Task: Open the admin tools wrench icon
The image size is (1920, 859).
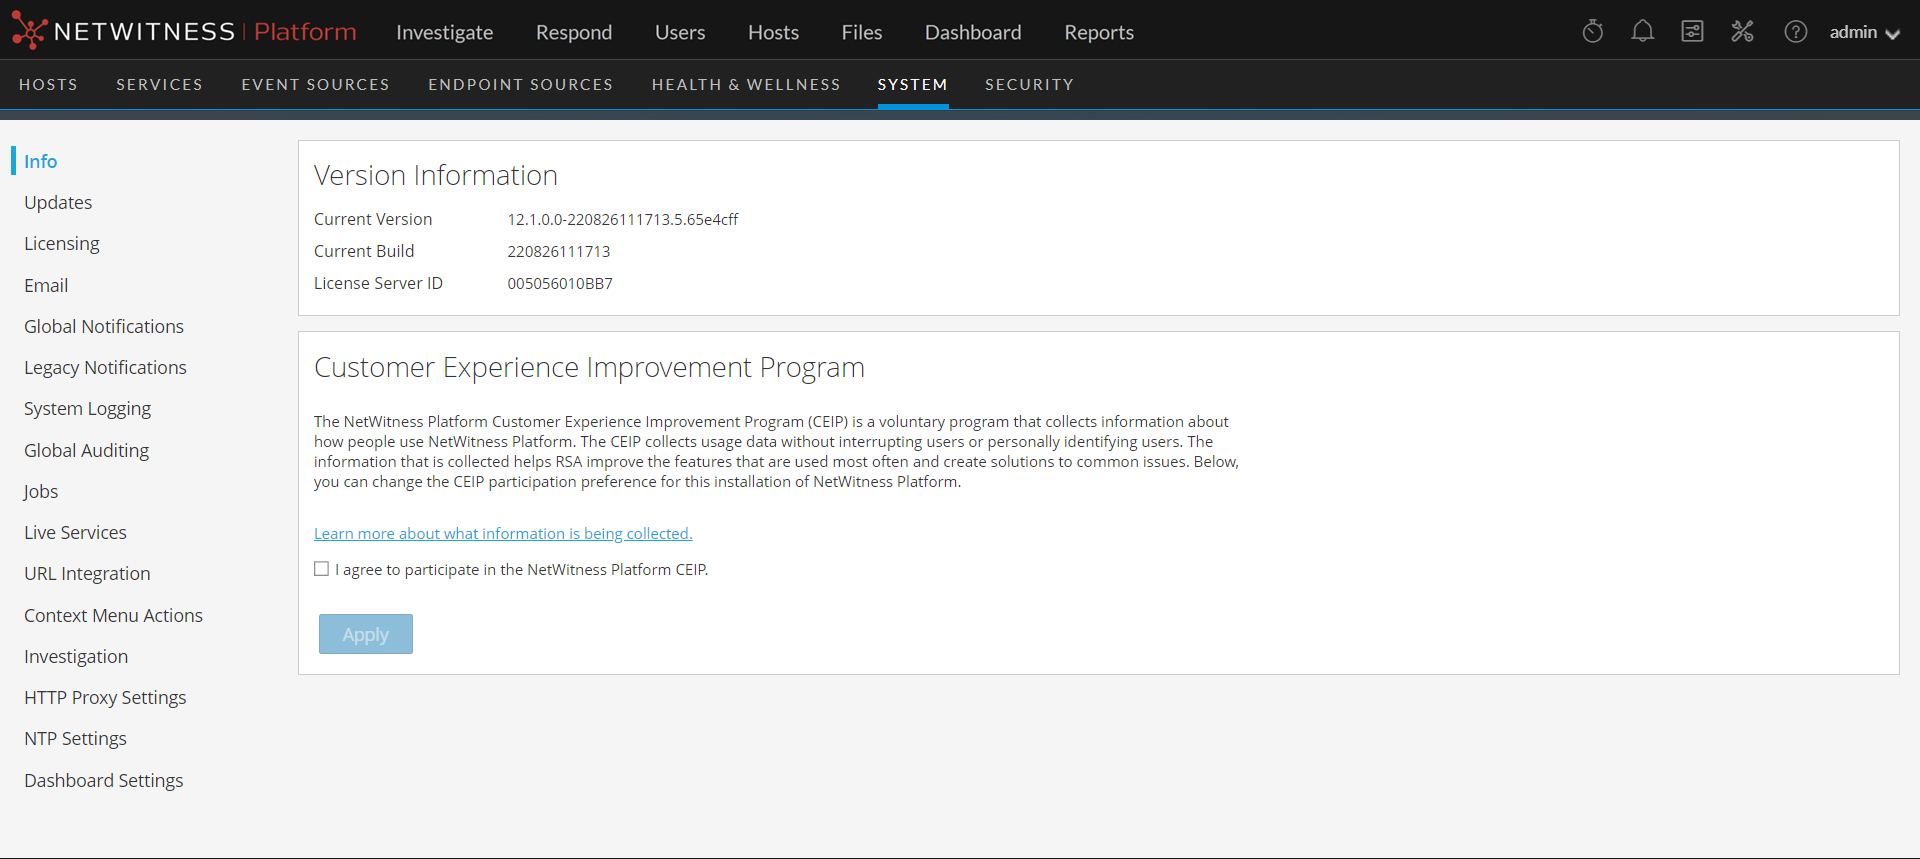Action: 1742,32
